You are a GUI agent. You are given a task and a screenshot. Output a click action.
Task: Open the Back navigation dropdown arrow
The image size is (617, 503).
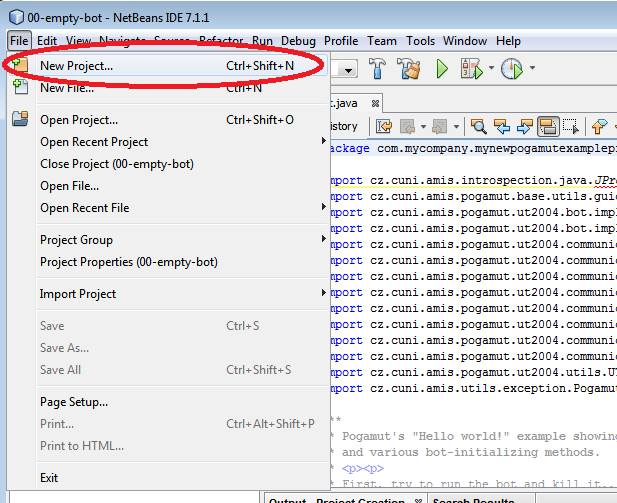tap(423, 127)
